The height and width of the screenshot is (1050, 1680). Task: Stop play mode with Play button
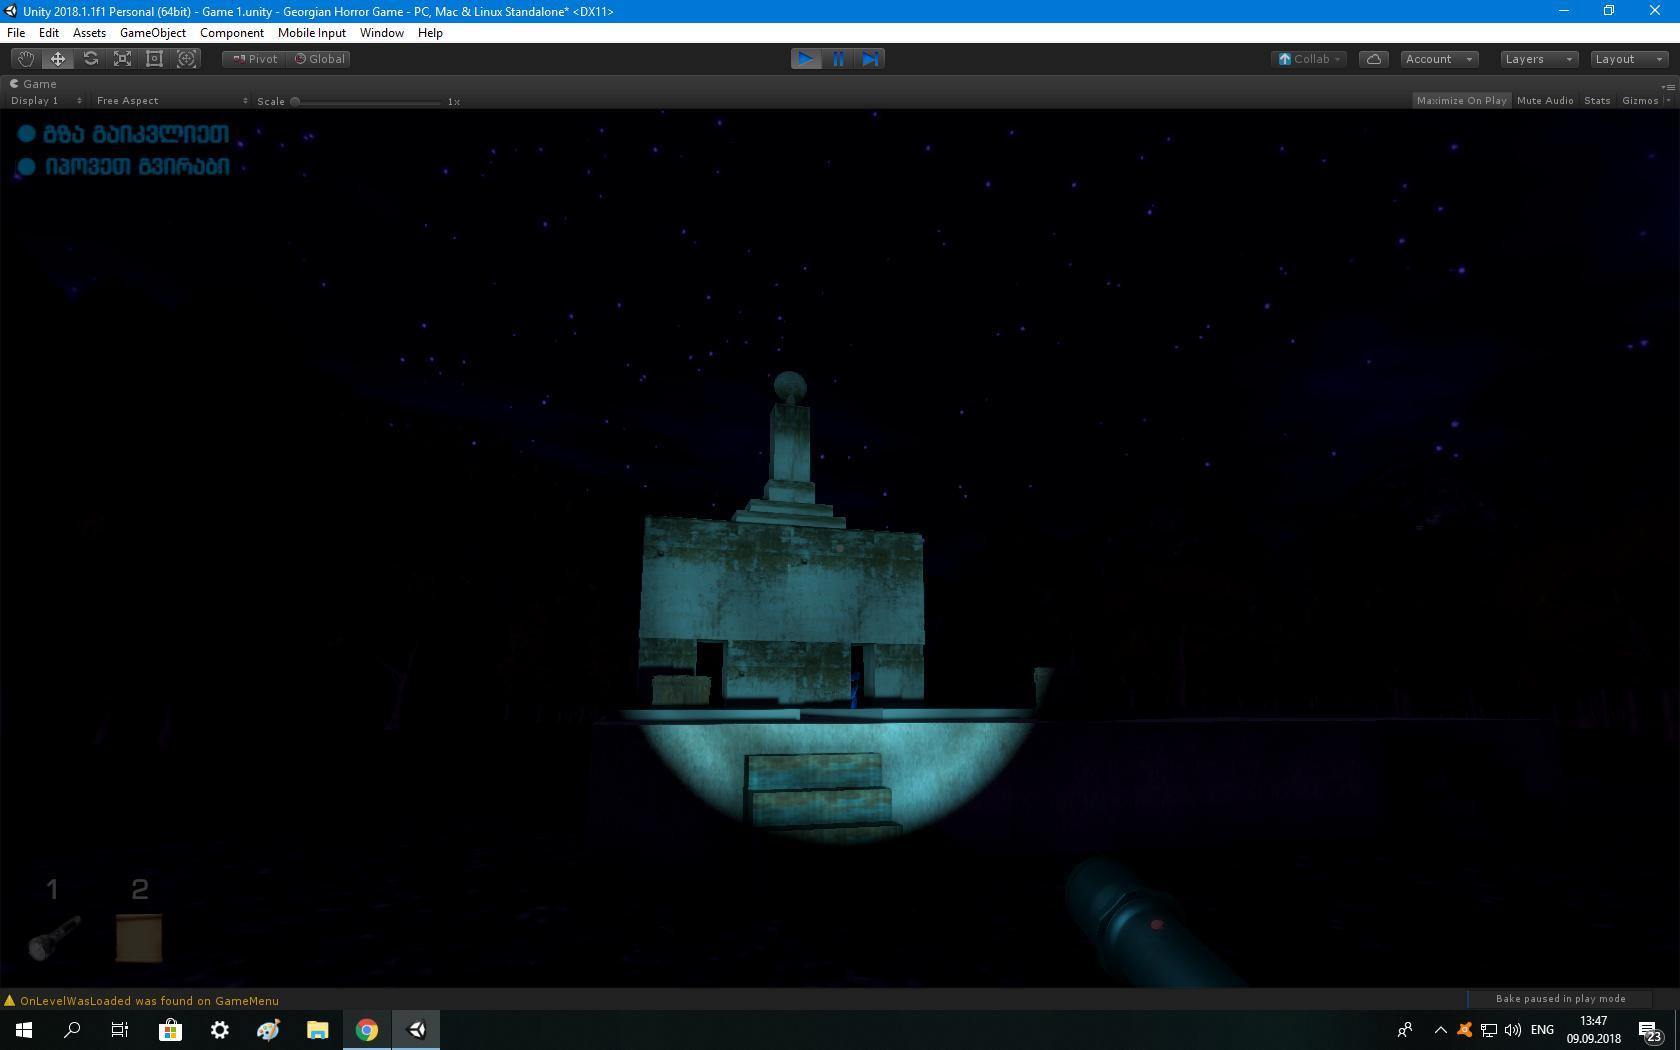point(806,59)
